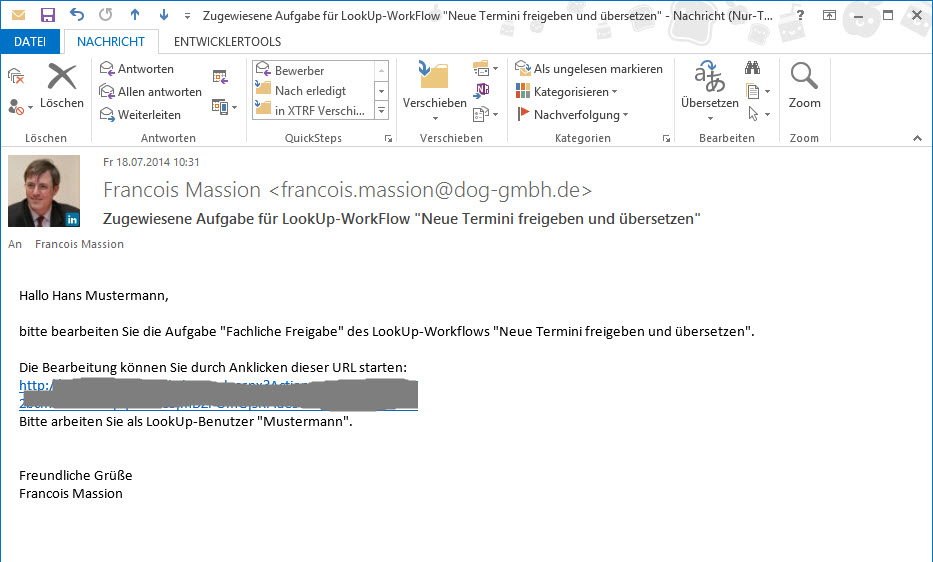Click the Undo arrow in title bar

[77, 14]
